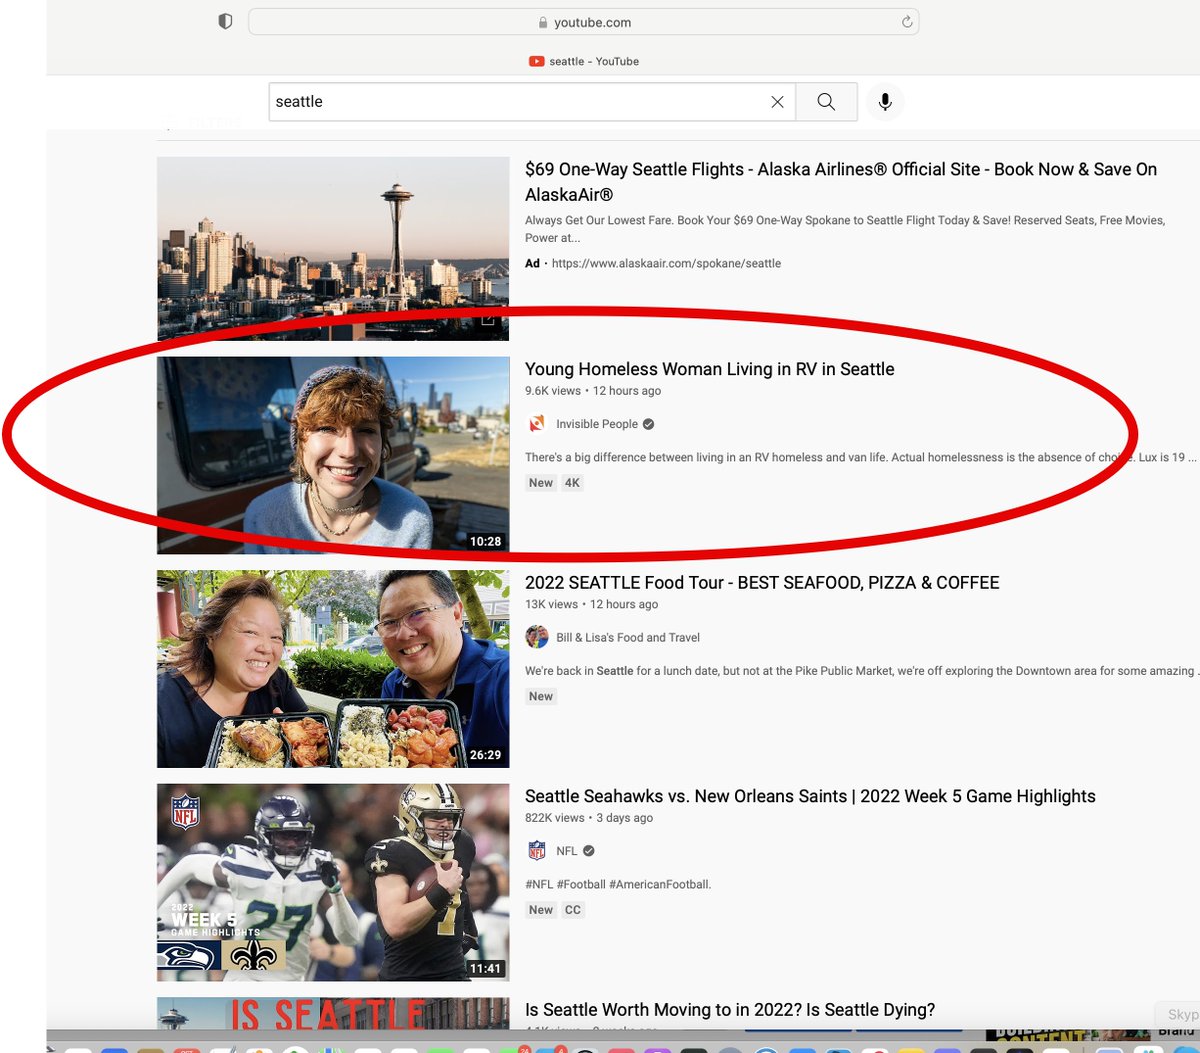Click the 10:28 duration label
Viewport: 1200px width, 1053px height.
[485, 542]
